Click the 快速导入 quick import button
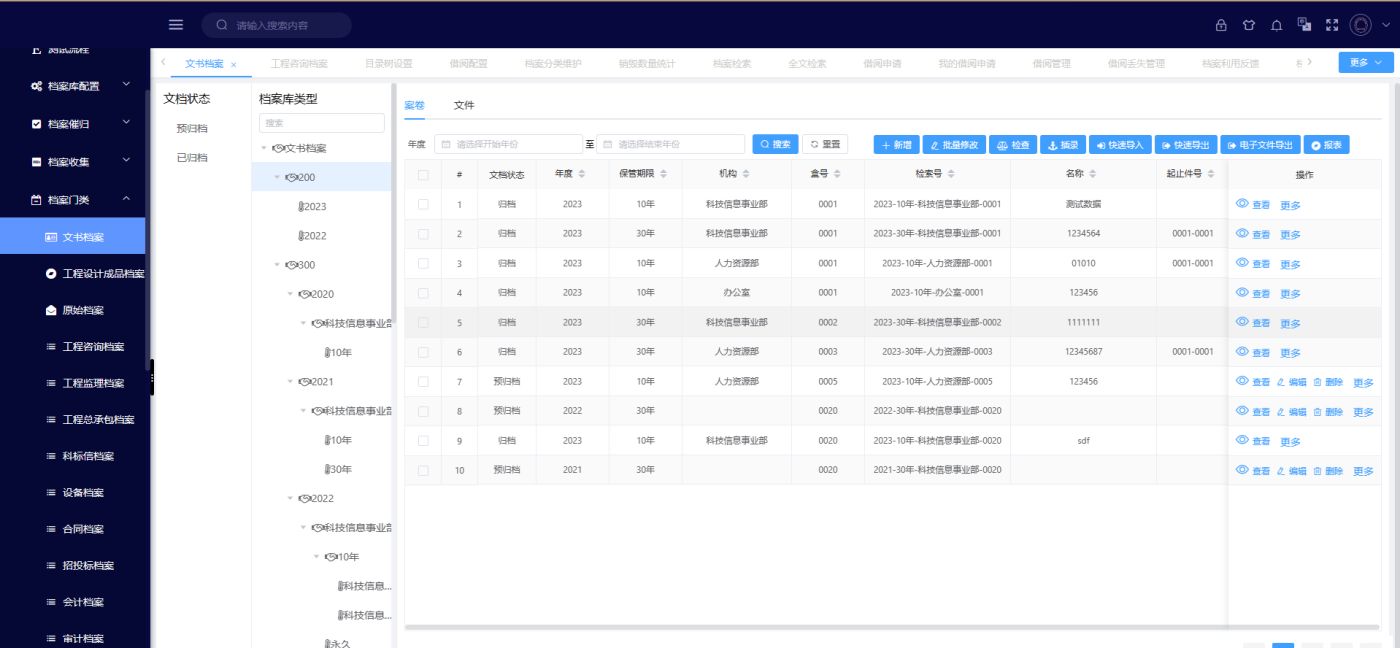 coord(1120,145)
